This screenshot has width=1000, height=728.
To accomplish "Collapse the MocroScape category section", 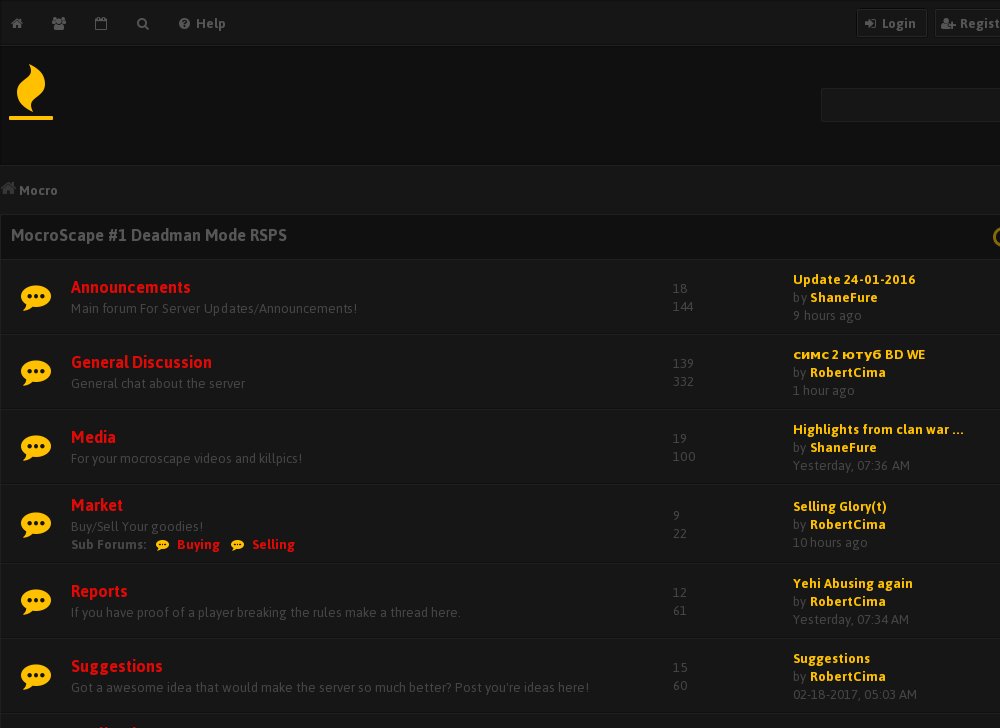I will click(x=995, y=237).
